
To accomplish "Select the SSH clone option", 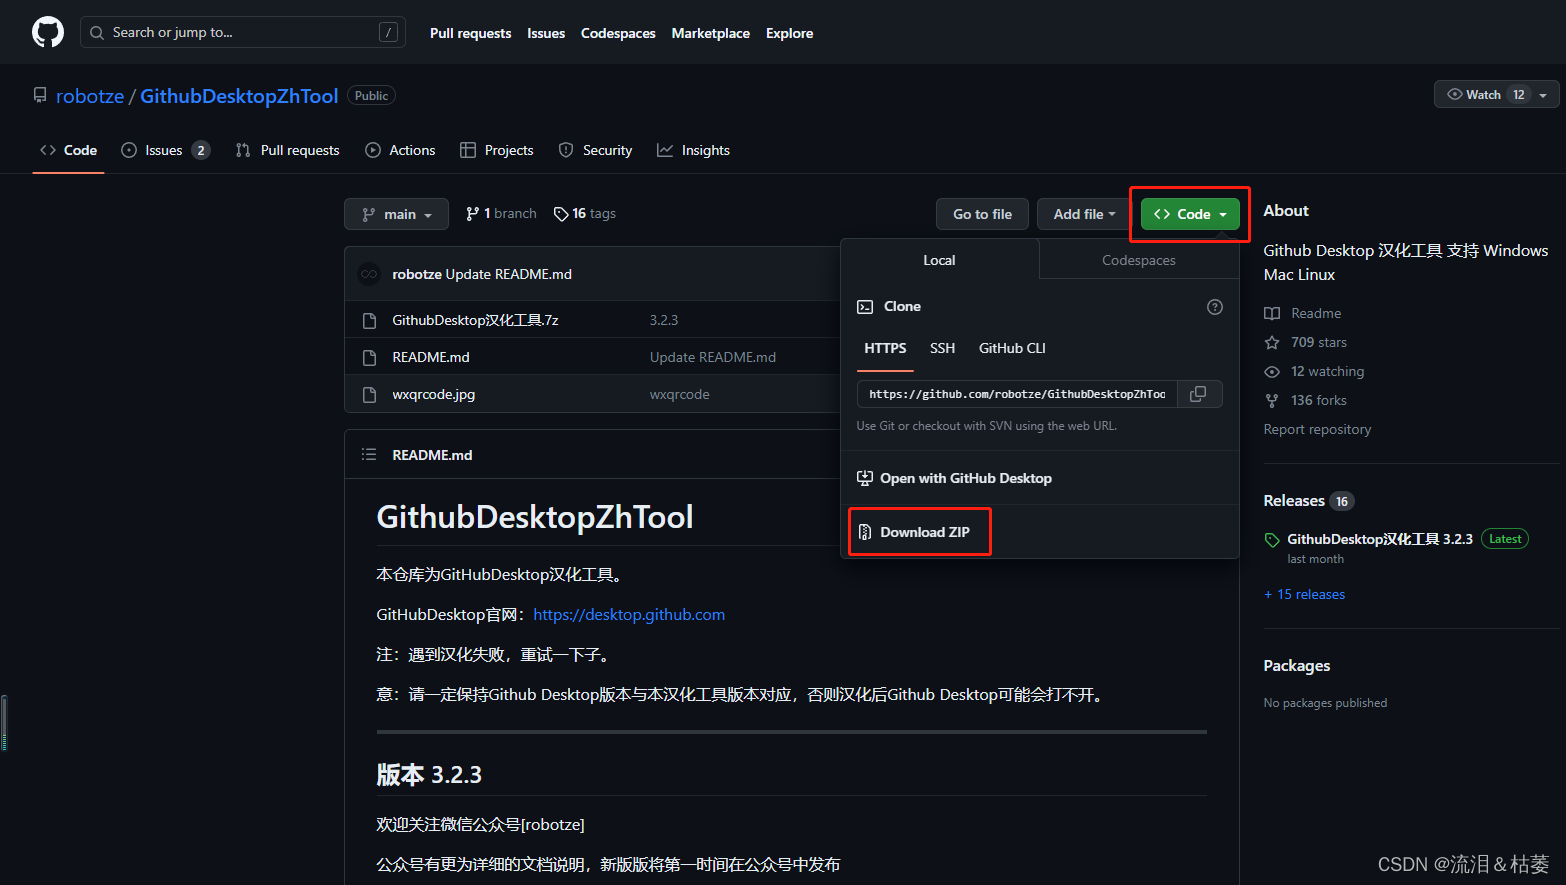I will [942, 348].
